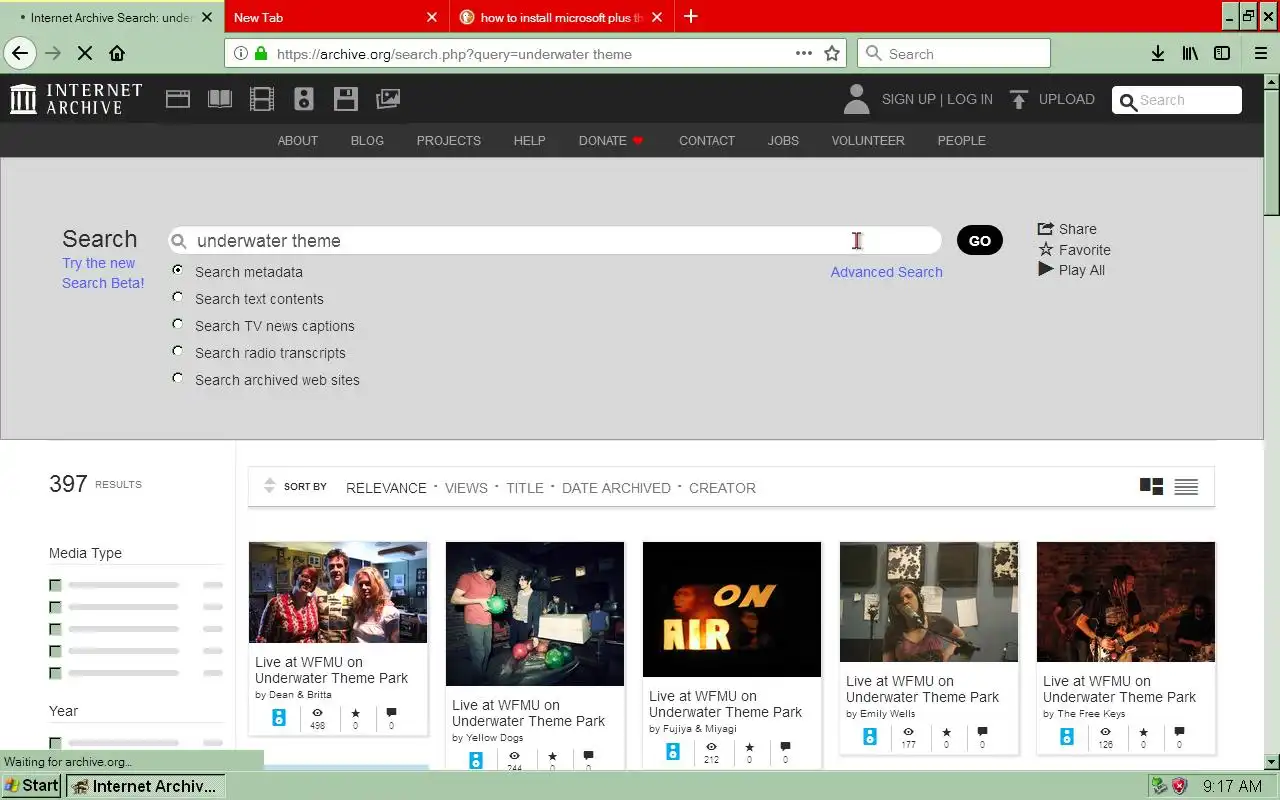
Task: Open the Library icon in the toolbar
Action: tap(1190, 54)
